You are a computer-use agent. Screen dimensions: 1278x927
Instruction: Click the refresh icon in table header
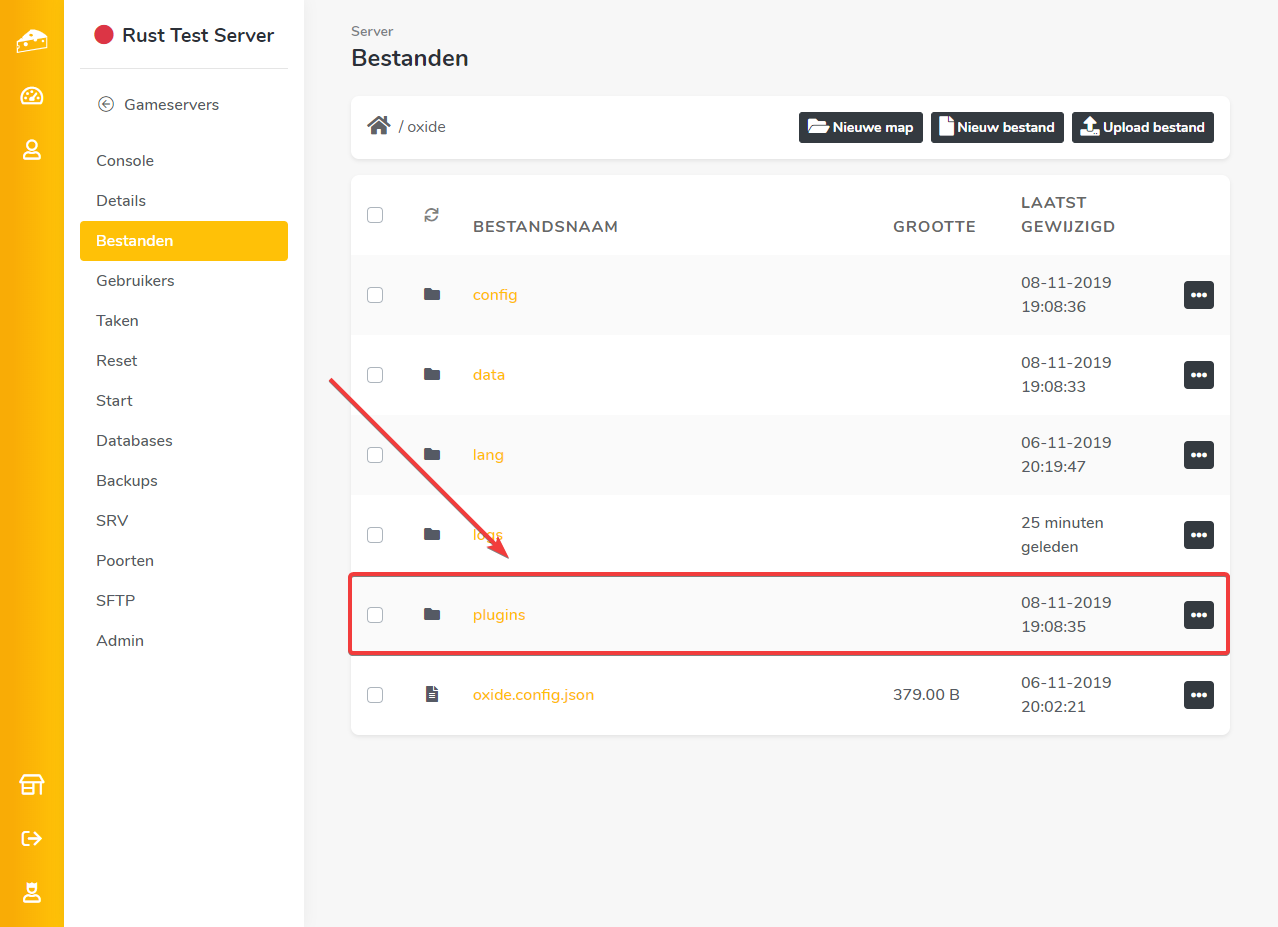pyautogui.click(x=431, y=214)
